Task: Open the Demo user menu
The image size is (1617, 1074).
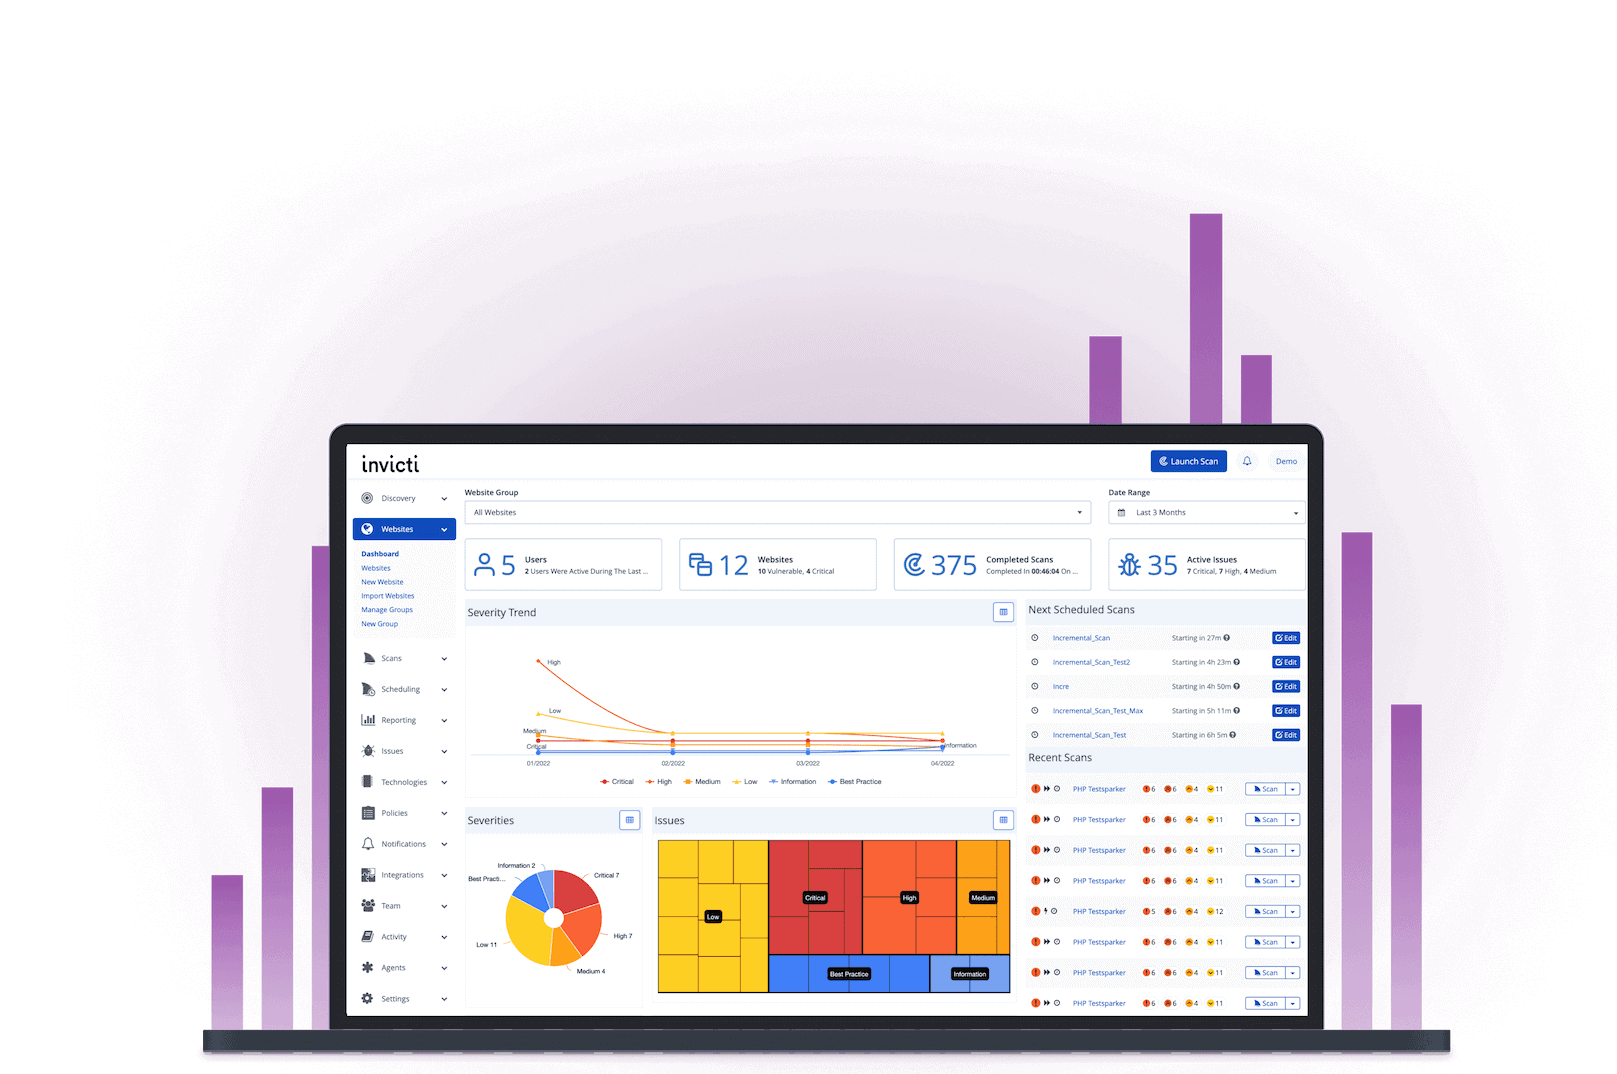Action: pyautogui.click(x=1286, y=461)
